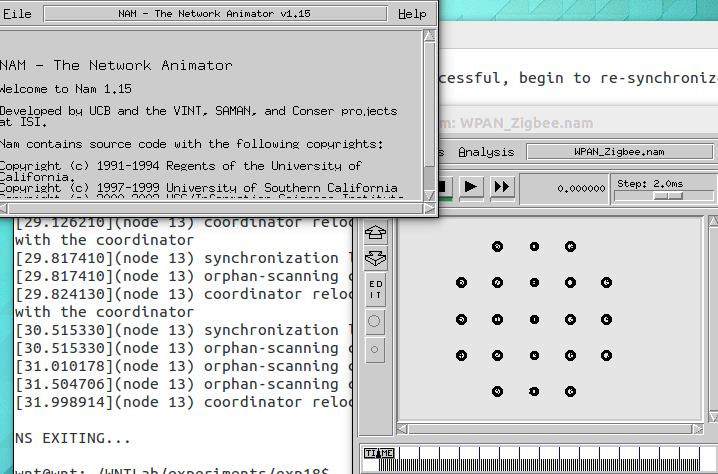Click the leftmost node in the middle row
Viewport: 718px width, 474px height.
462,319
